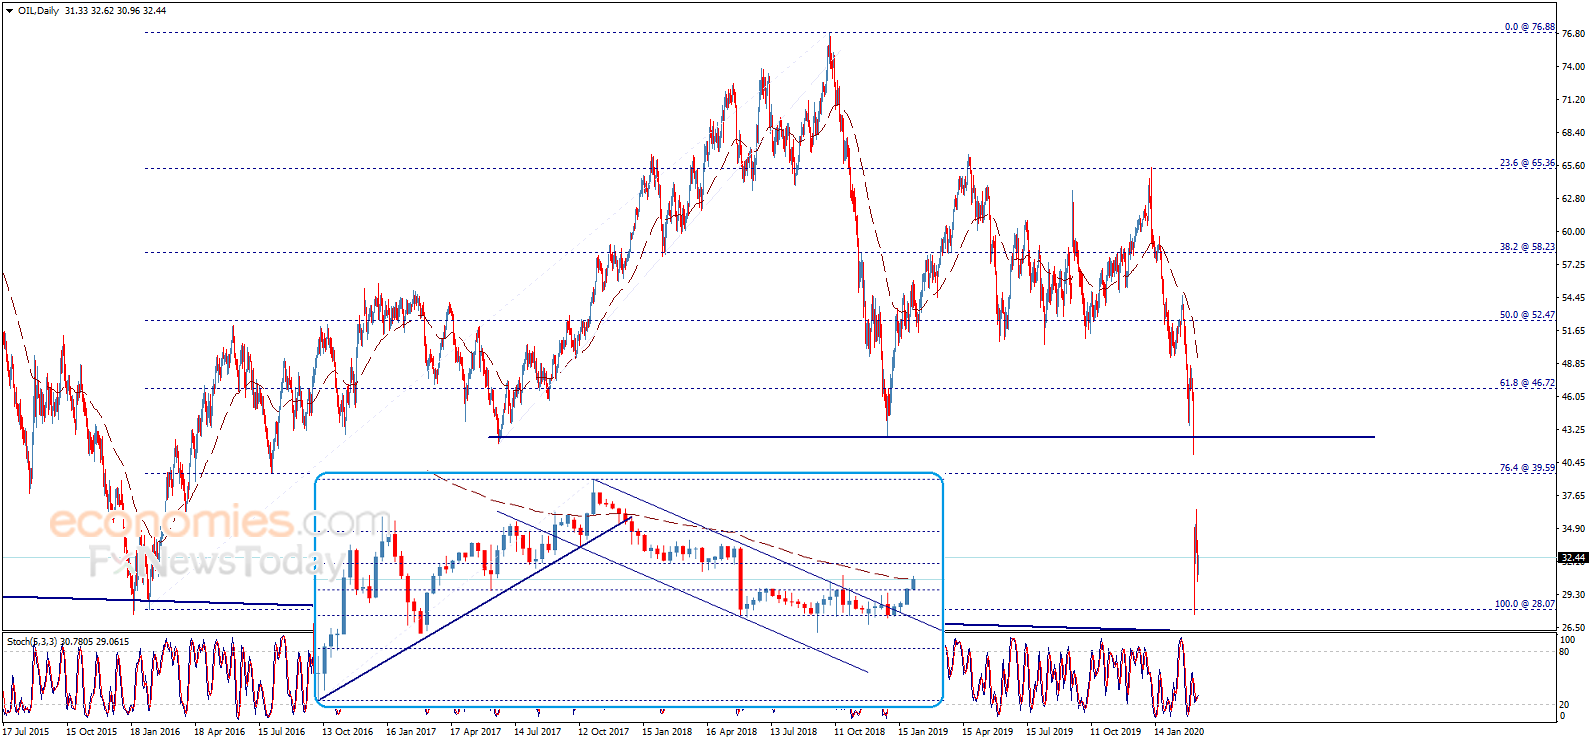Click the 13 Jul 2018 date label
Screen dimensions: 1596x743
click(794, 732)
